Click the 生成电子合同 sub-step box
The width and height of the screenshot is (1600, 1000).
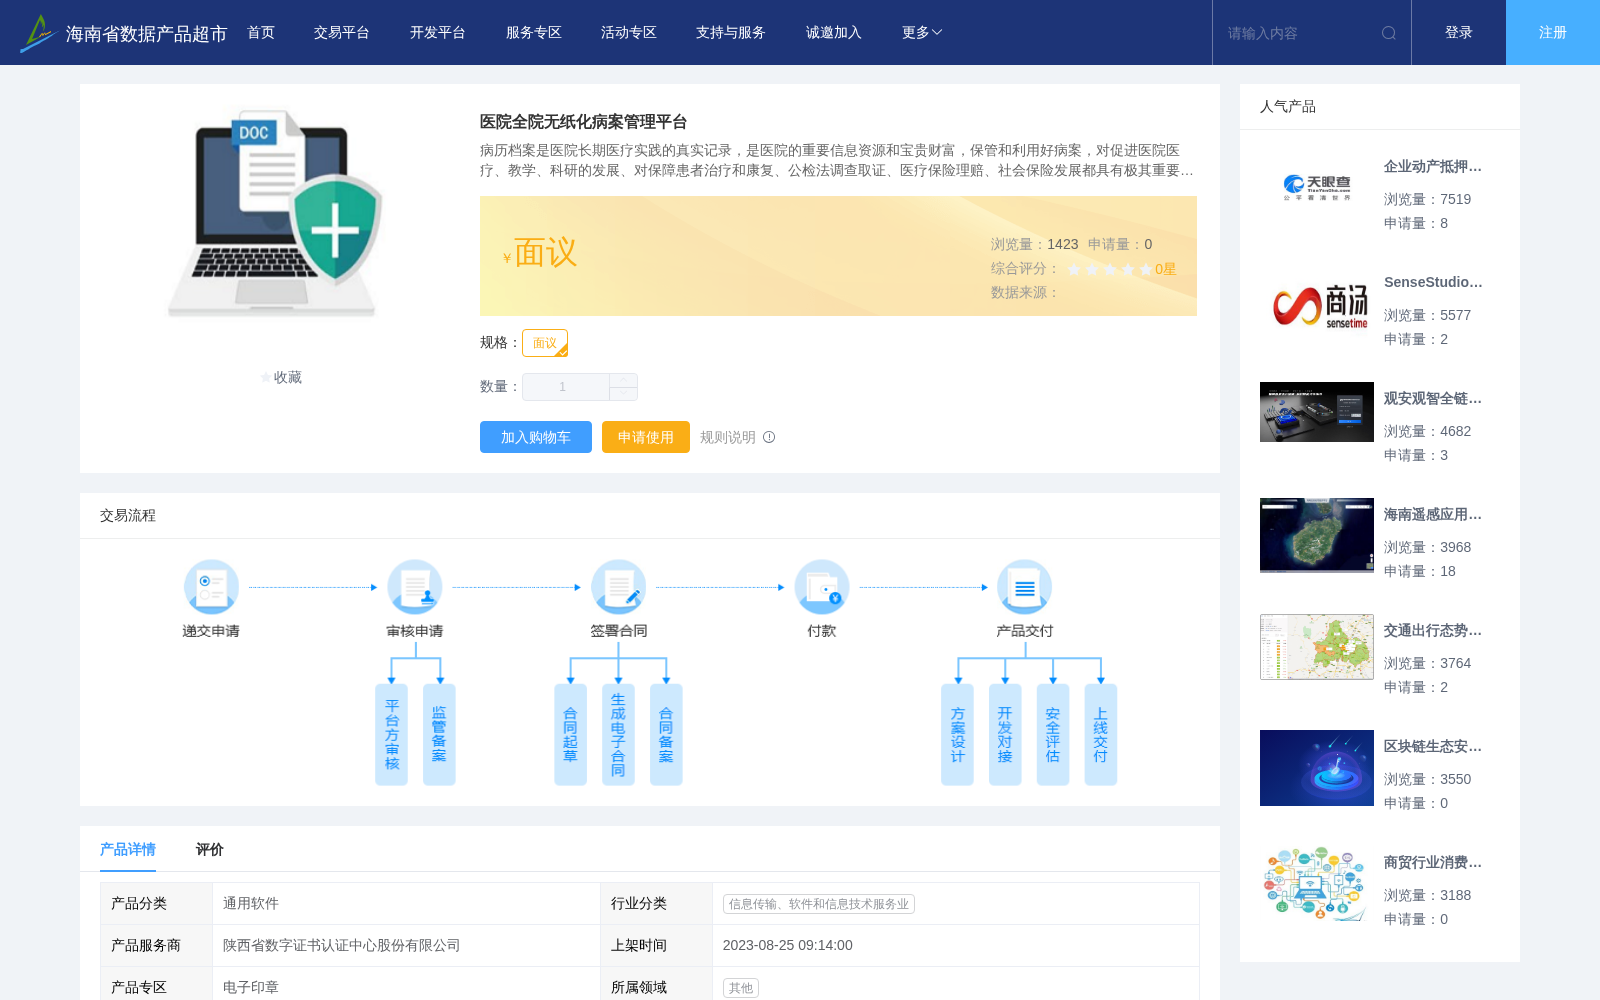coord(618,735)
